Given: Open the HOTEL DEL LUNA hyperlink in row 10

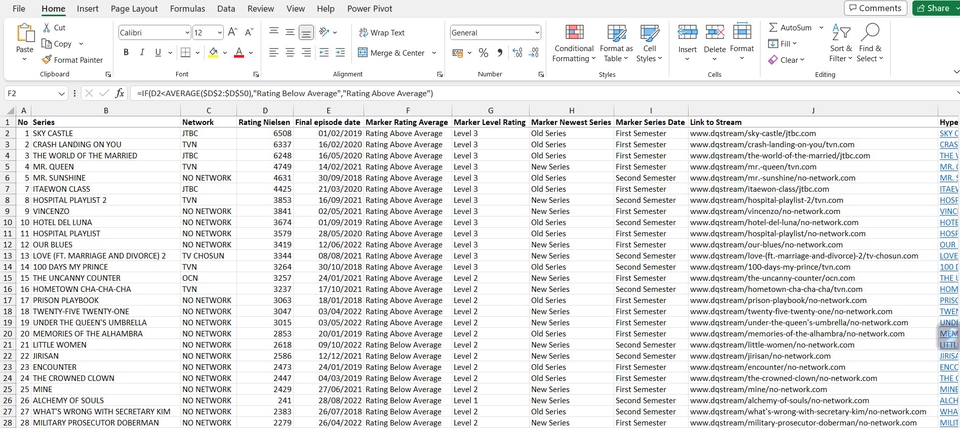Looking at the screenshot, I should point(949,222).
